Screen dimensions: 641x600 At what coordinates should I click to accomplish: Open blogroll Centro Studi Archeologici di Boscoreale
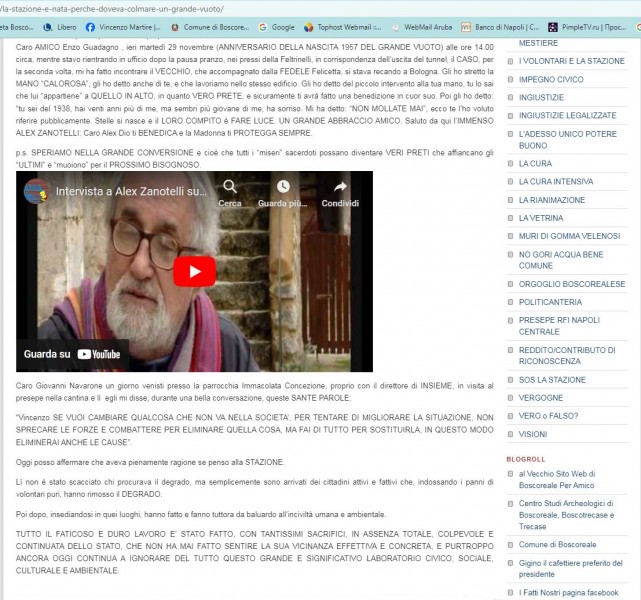coord(566,515)
